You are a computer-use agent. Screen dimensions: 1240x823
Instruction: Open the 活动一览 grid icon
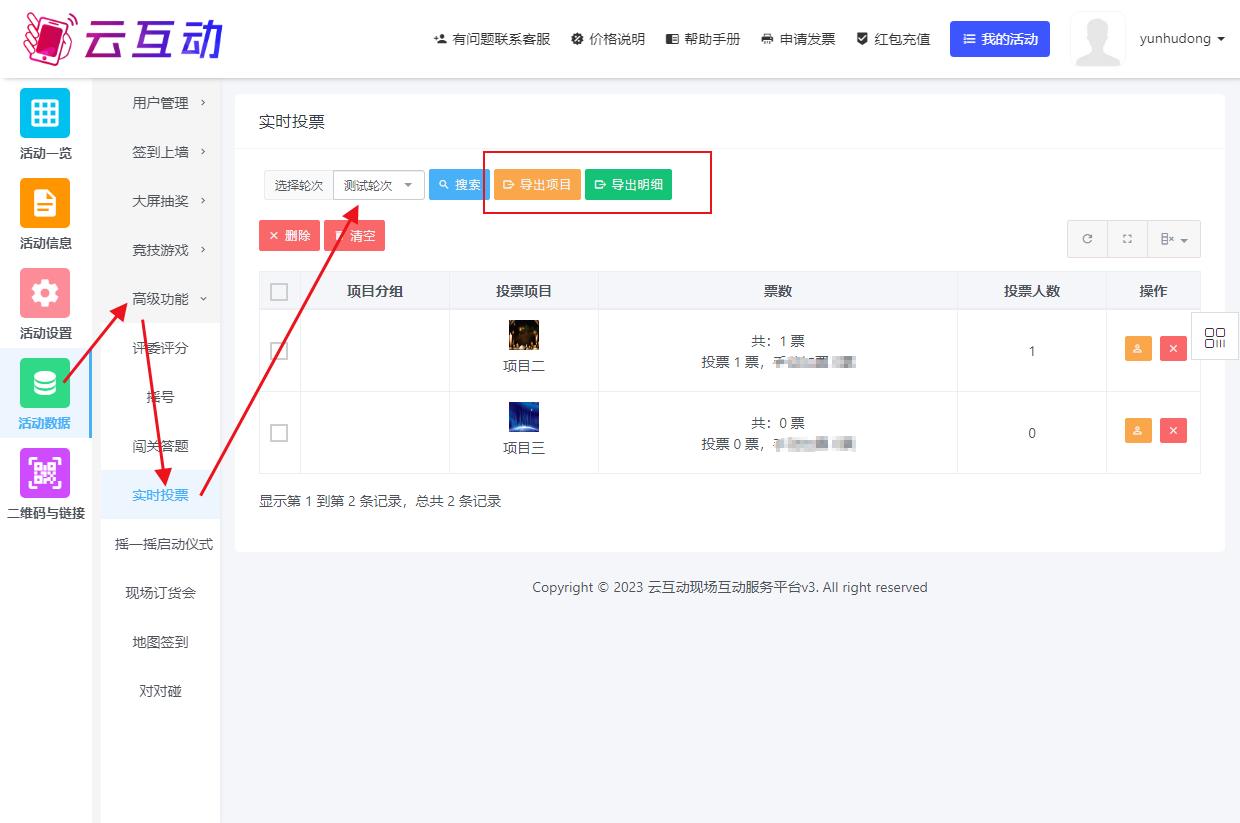(45, 113)
